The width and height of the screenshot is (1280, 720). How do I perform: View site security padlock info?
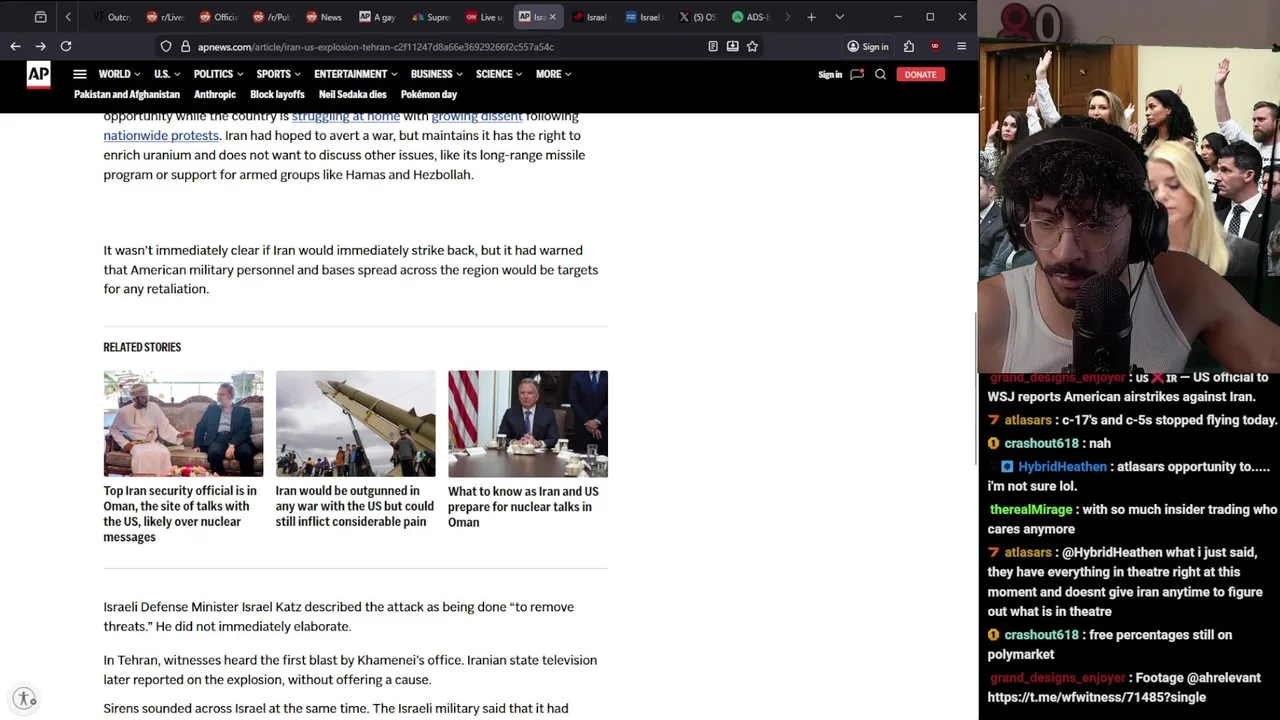[185, 46]
